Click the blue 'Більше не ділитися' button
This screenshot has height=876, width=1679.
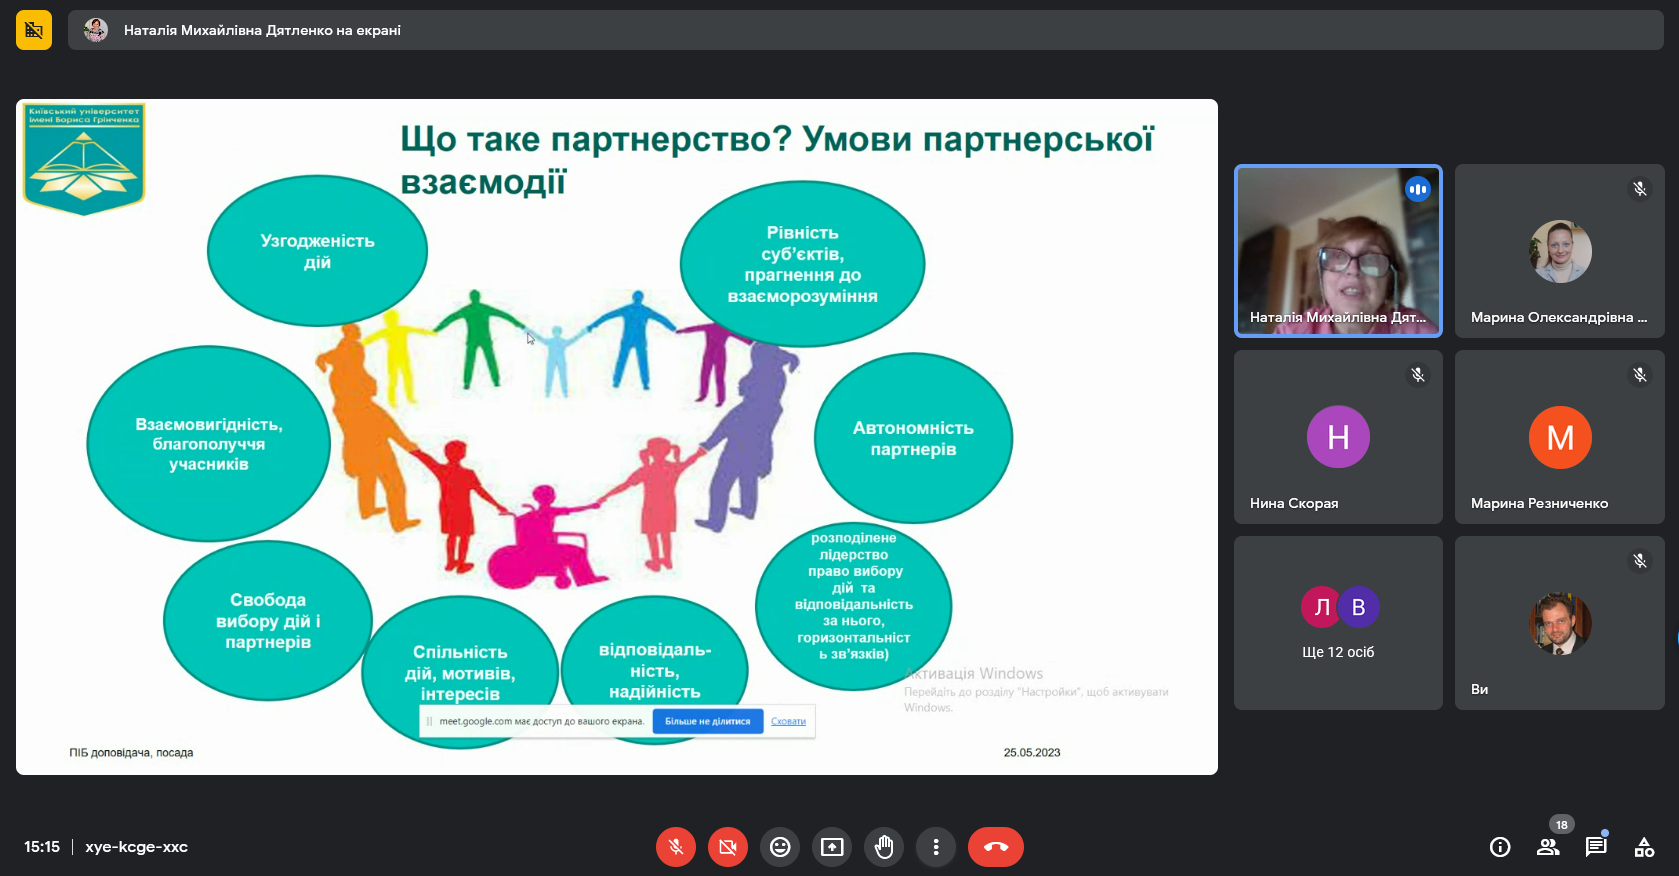[x=707, y=721]
